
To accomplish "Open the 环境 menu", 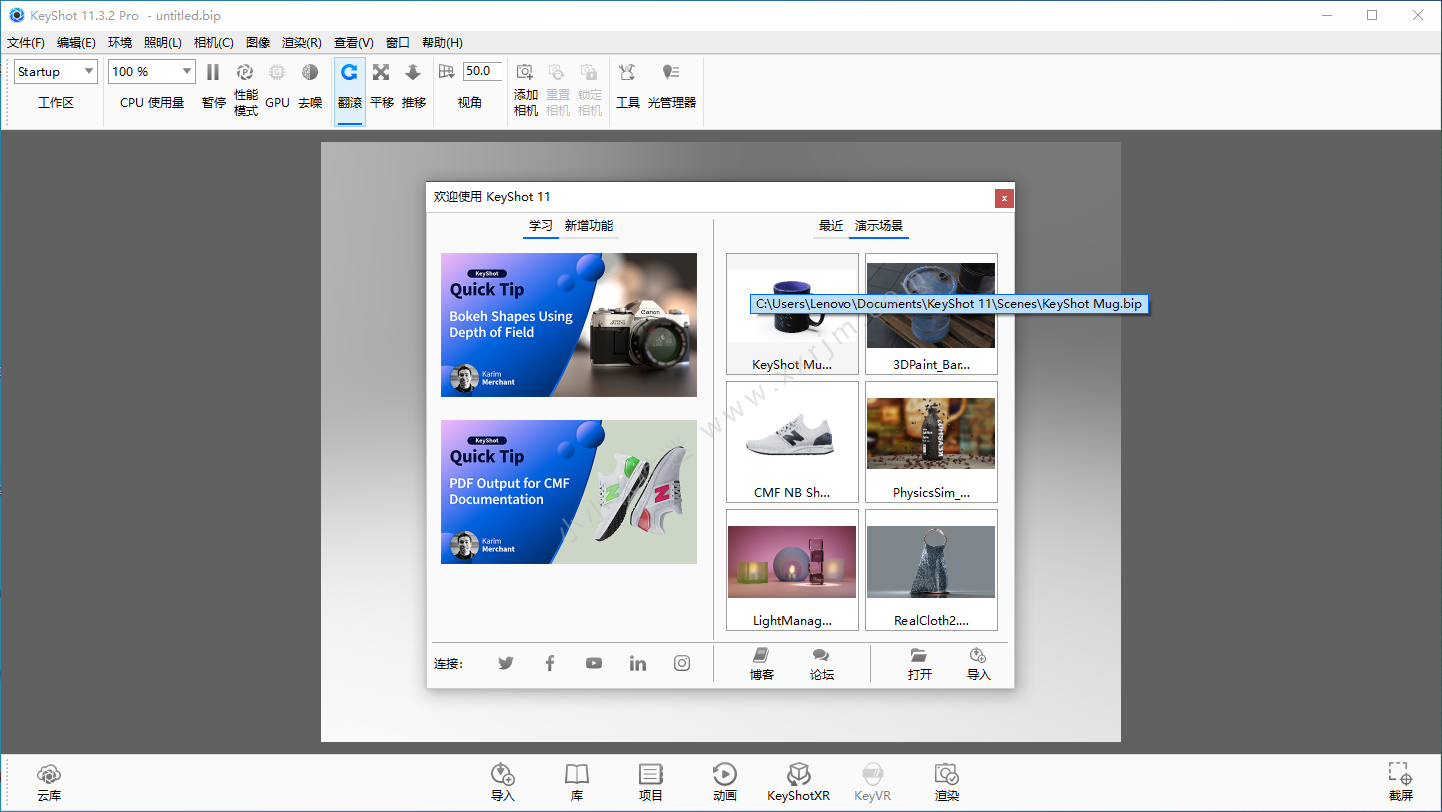I will (120, 42).
